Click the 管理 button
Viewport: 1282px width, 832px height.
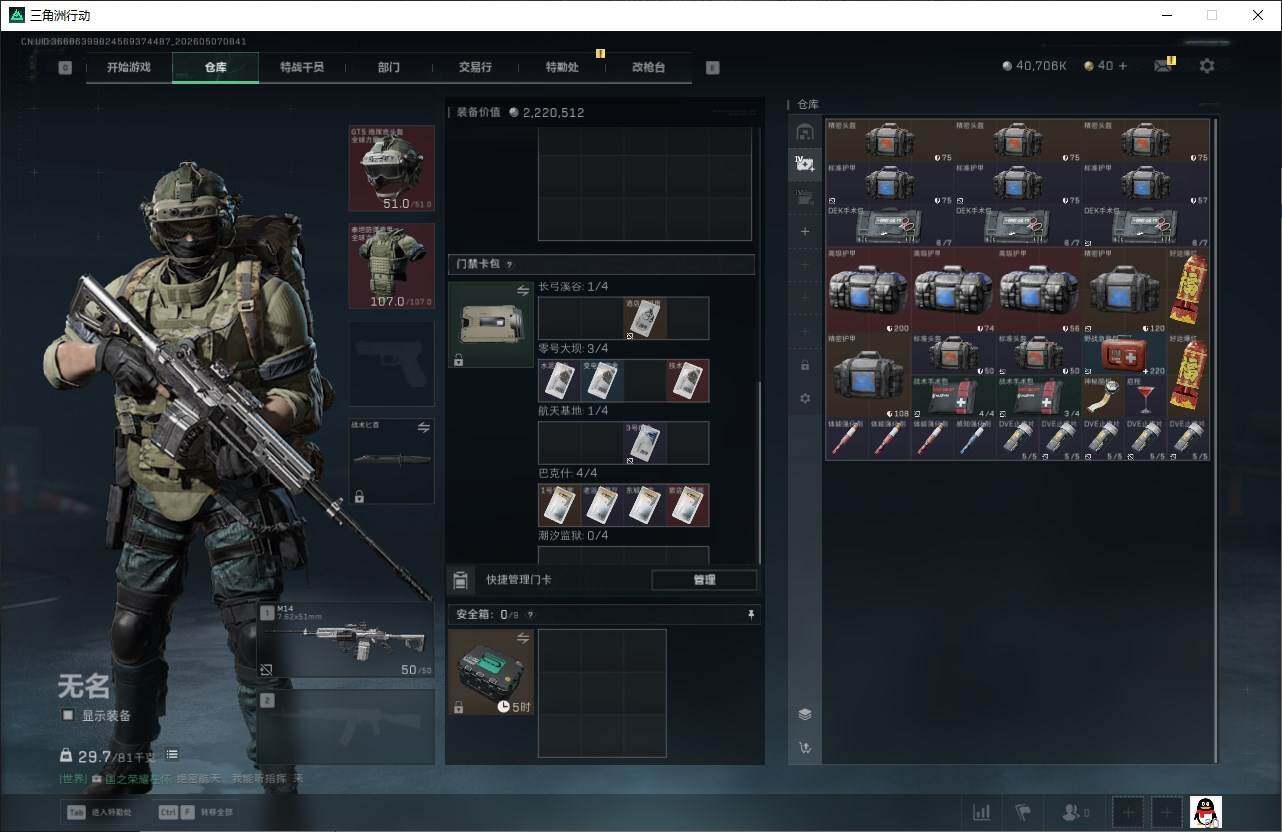704,580
